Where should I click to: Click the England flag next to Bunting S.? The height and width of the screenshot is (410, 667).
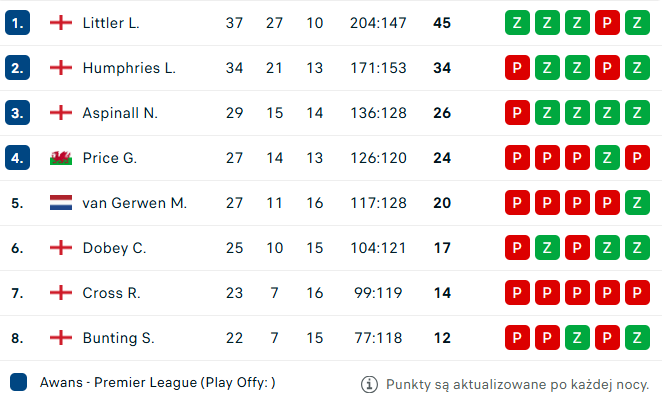pyautogui.click(x=61, y=338)
